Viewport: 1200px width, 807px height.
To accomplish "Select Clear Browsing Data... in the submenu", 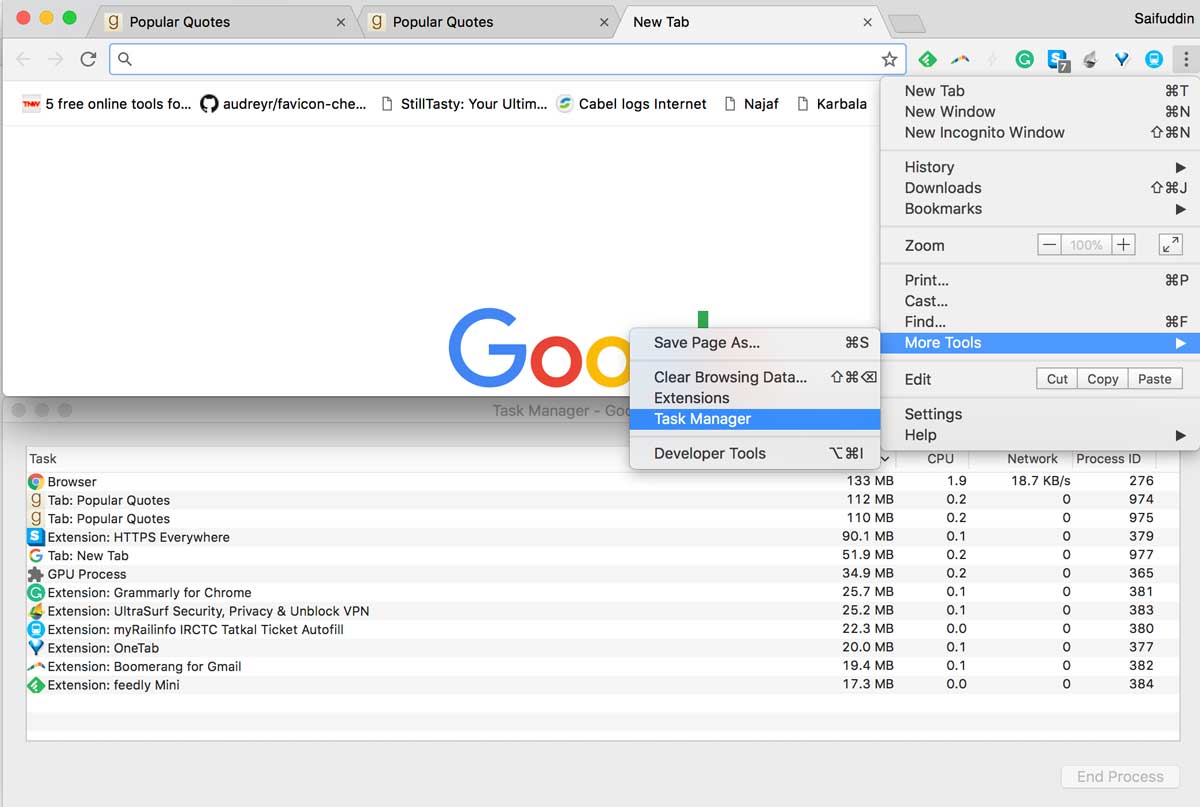I will tap(755, 377).
